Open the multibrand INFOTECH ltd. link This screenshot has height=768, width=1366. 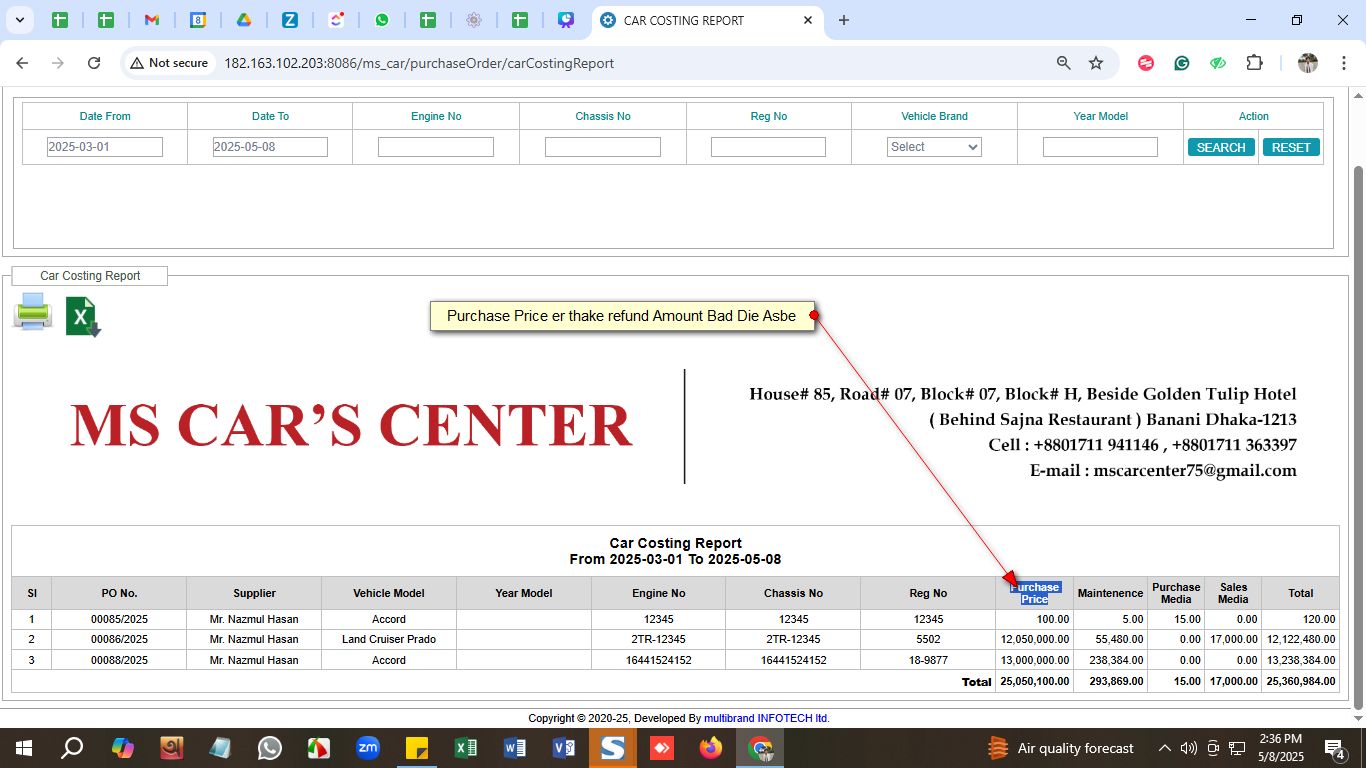coord(767,718)
